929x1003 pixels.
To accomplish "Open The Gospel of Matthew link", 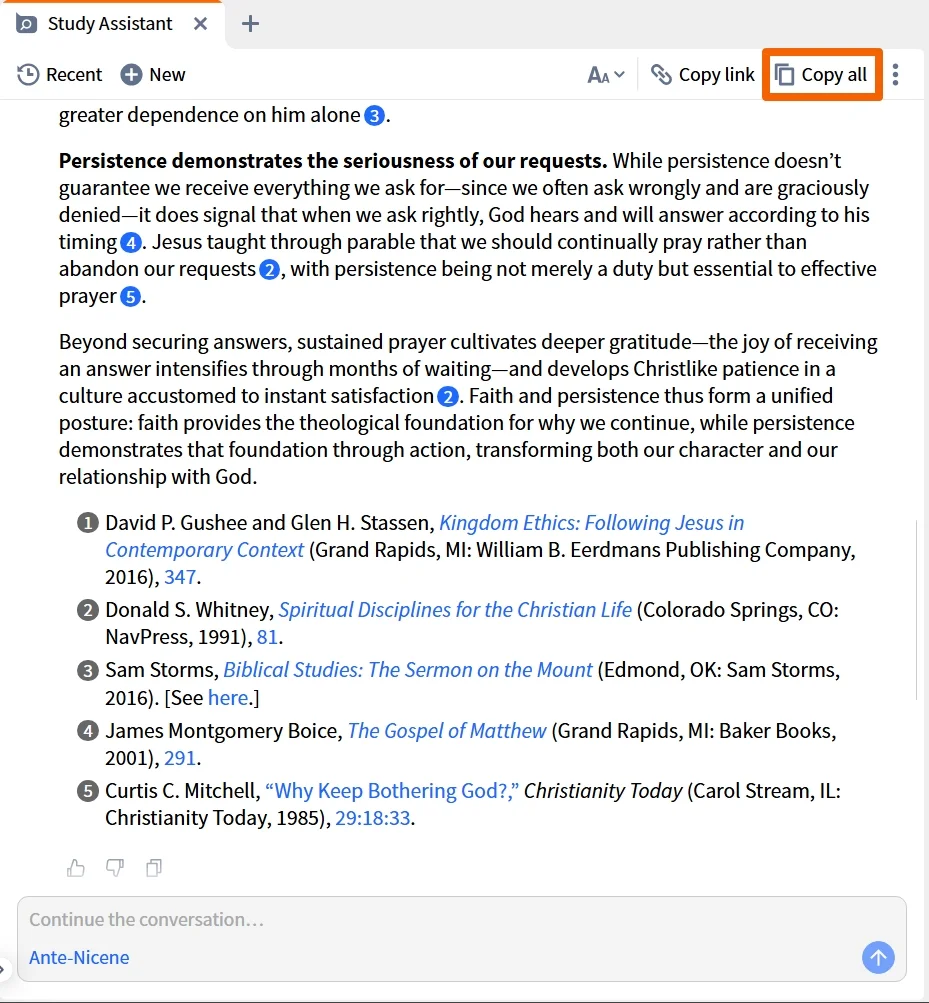I will [447, 731].
